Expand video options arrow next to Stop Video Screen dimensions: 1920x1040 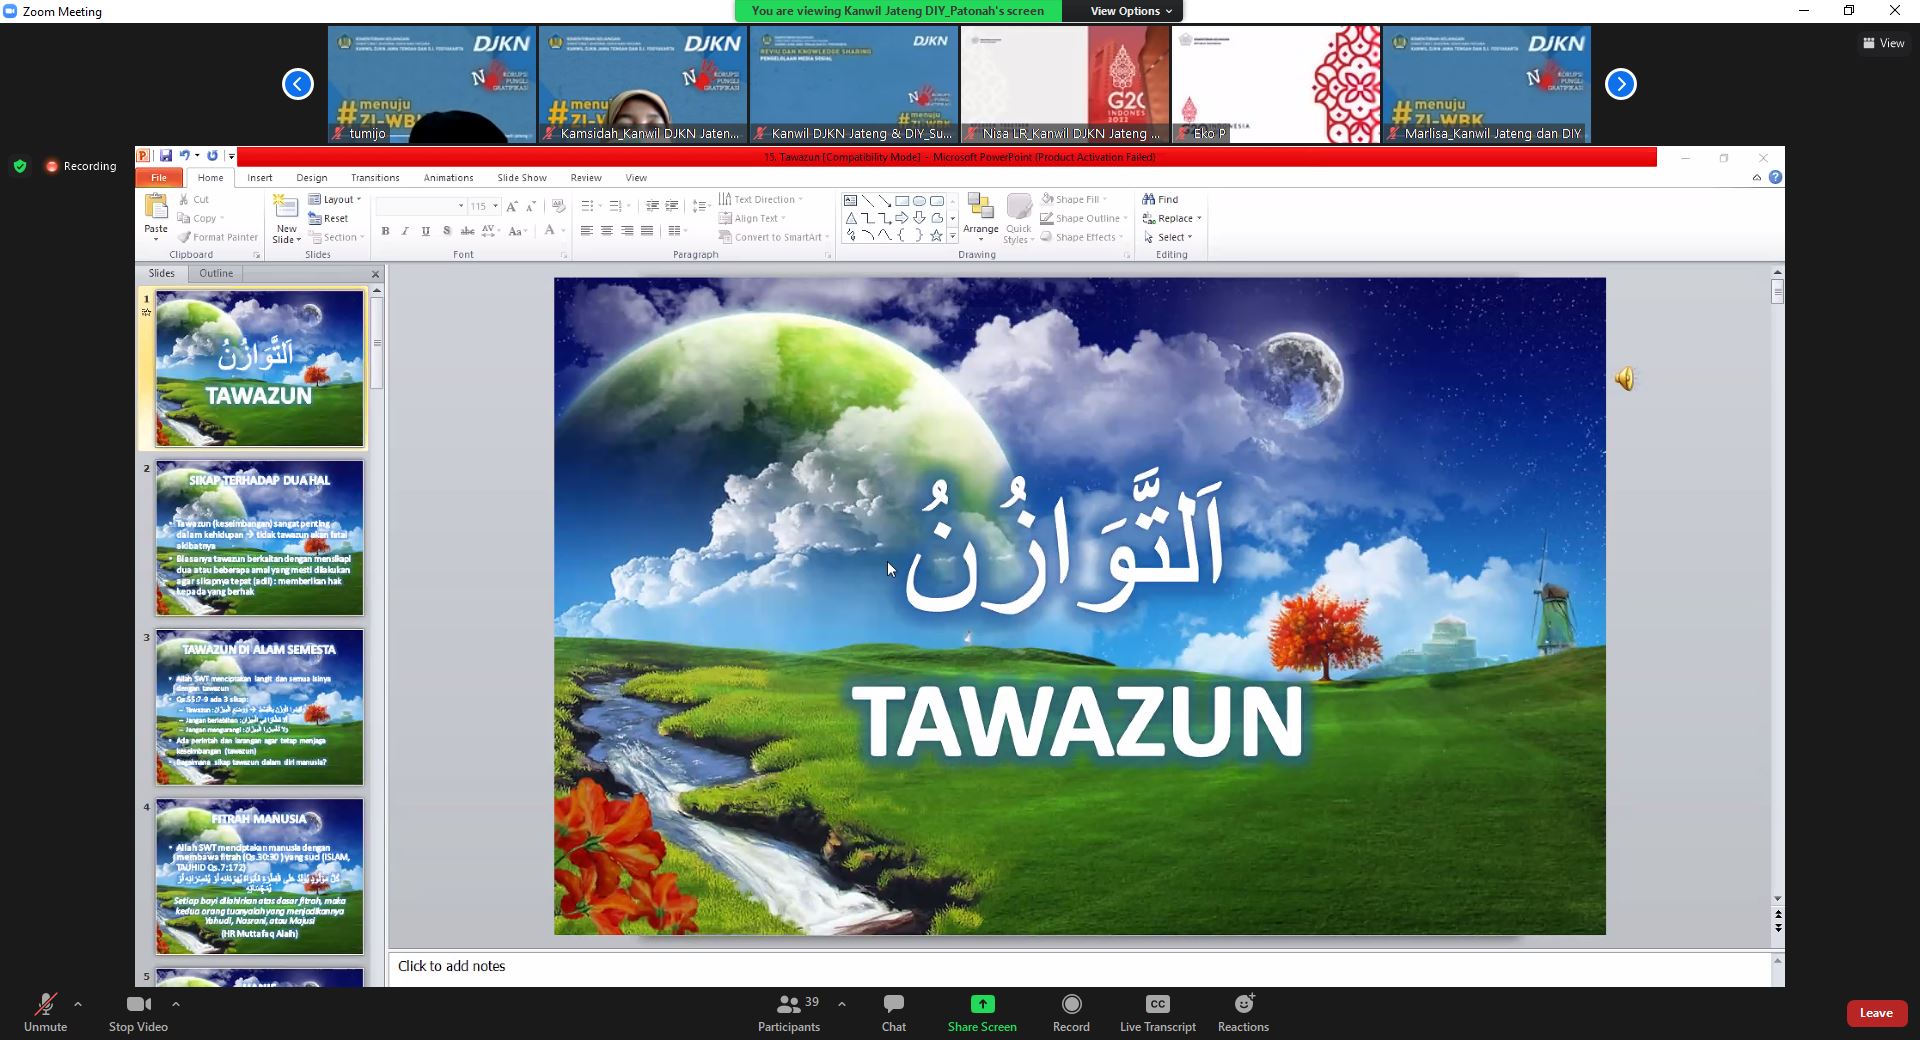pyautogui.click(x=176, y=1004)
